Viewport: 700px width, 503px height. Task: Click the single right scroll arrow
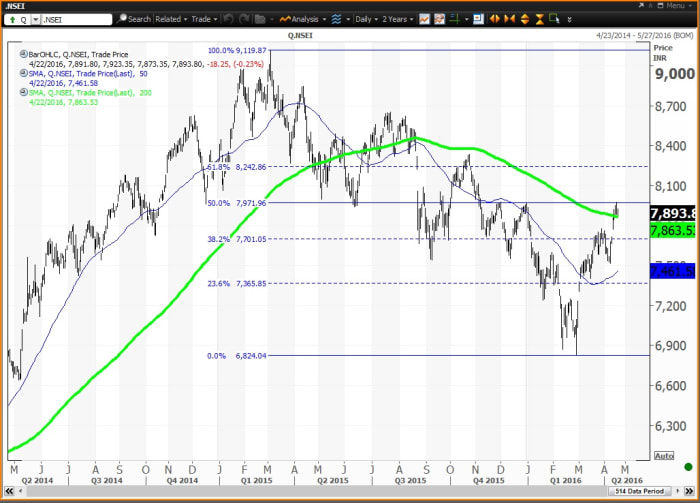(x=677, y=491)
